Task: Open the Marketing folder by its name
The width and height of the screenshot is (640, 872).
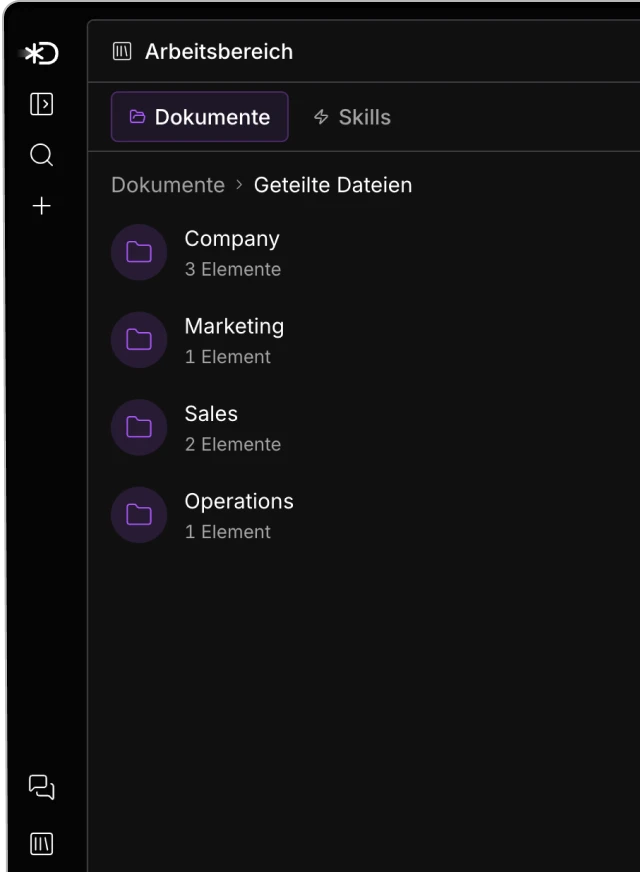Action: point(234,326)
